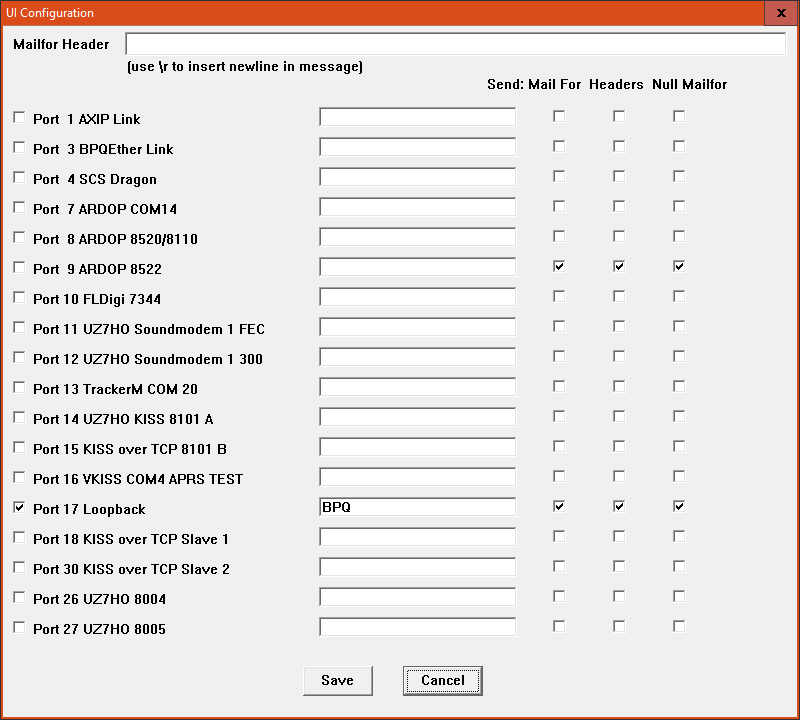This screenshot has width=800, height=720.
Task: Click the Port 17 Loopback field containing BPQ
Action: [x=417, y=507]
